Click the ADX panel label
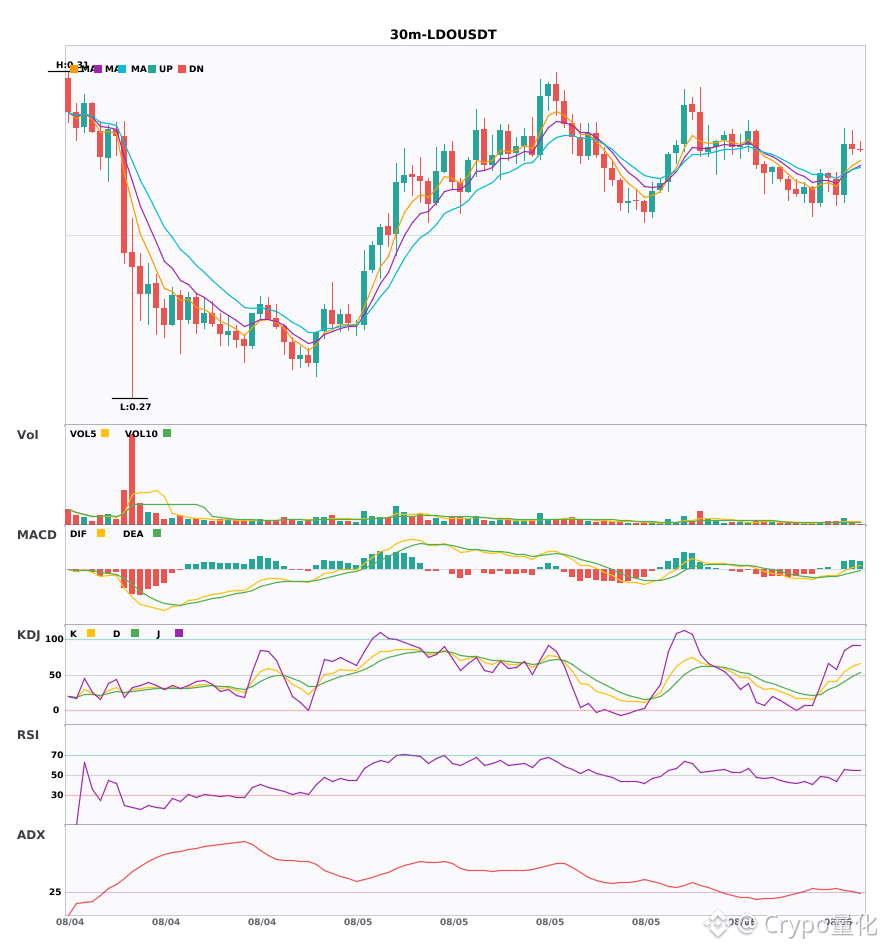885x950 pixels. pos(31,835)
